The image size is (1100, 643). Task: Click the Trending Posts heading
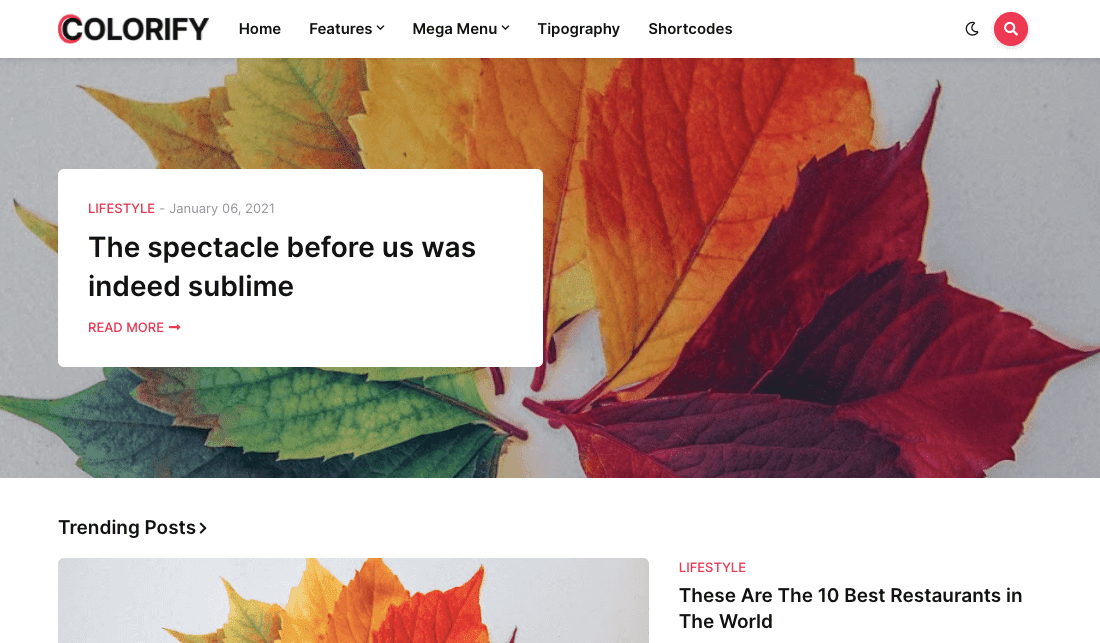[x=127, y=527]
